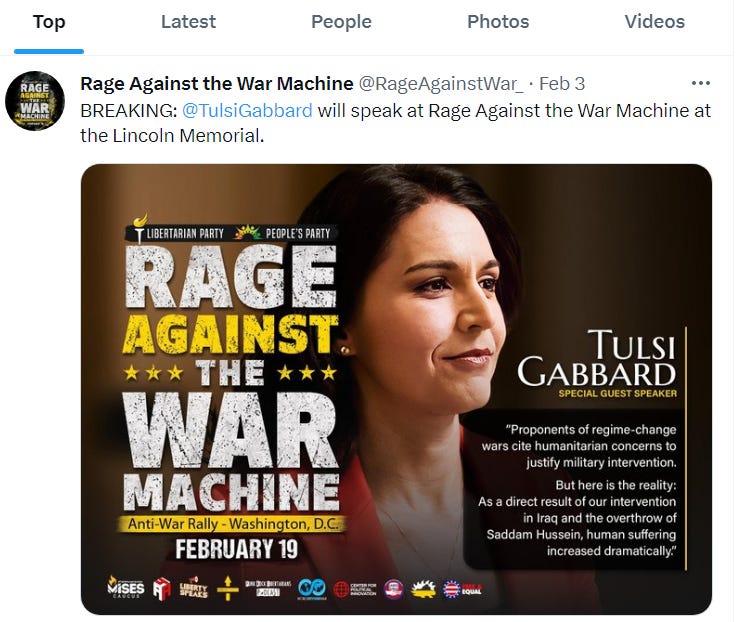Switch to the People tab
The height and width of the screenshot is (622, 748).
[x=341, y=22]
